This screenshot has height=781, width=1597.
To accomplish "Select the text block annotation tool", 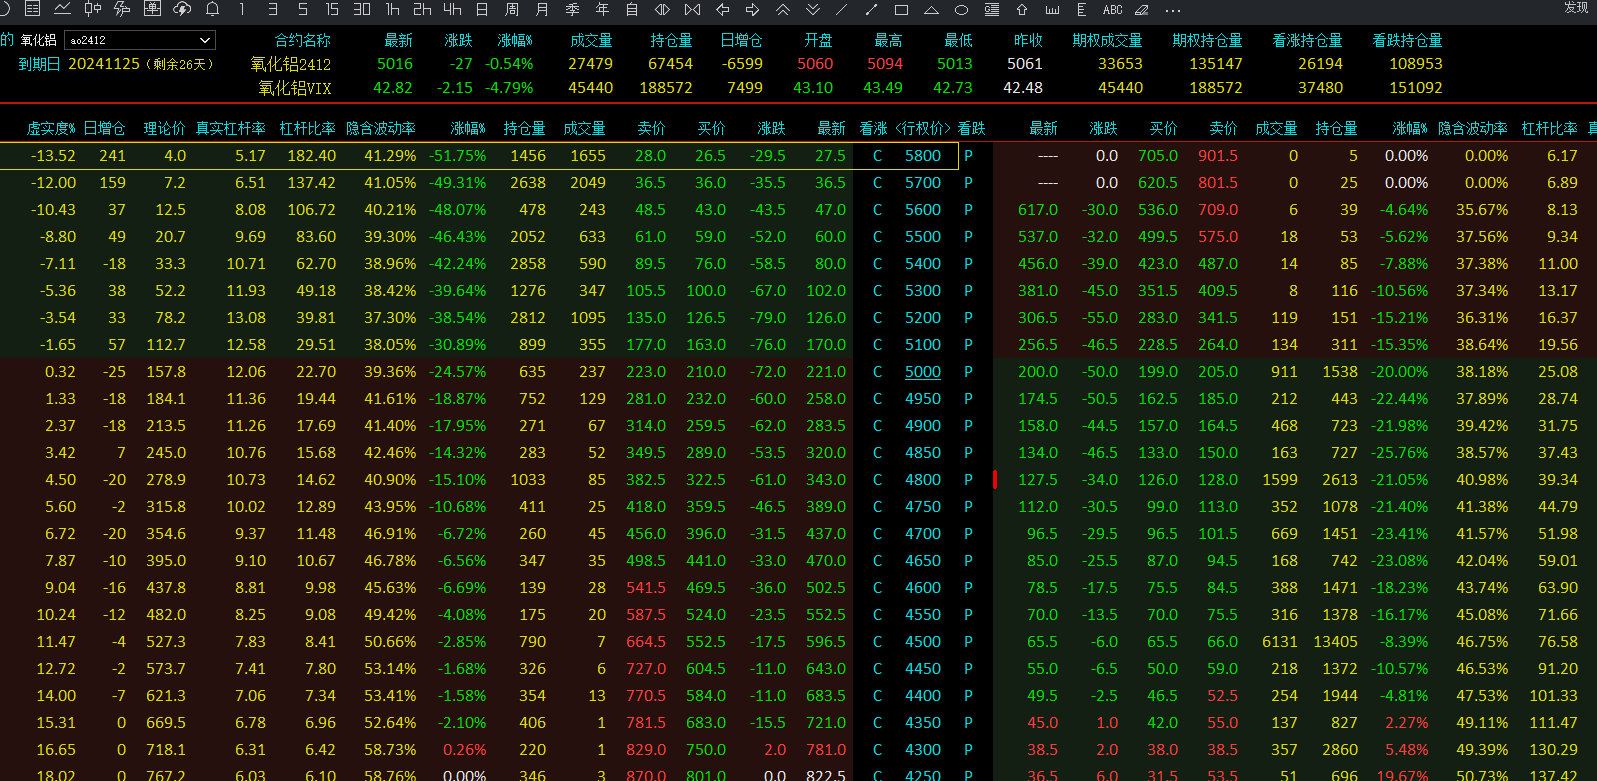I will pyautogui.click(x=992, y=9).
